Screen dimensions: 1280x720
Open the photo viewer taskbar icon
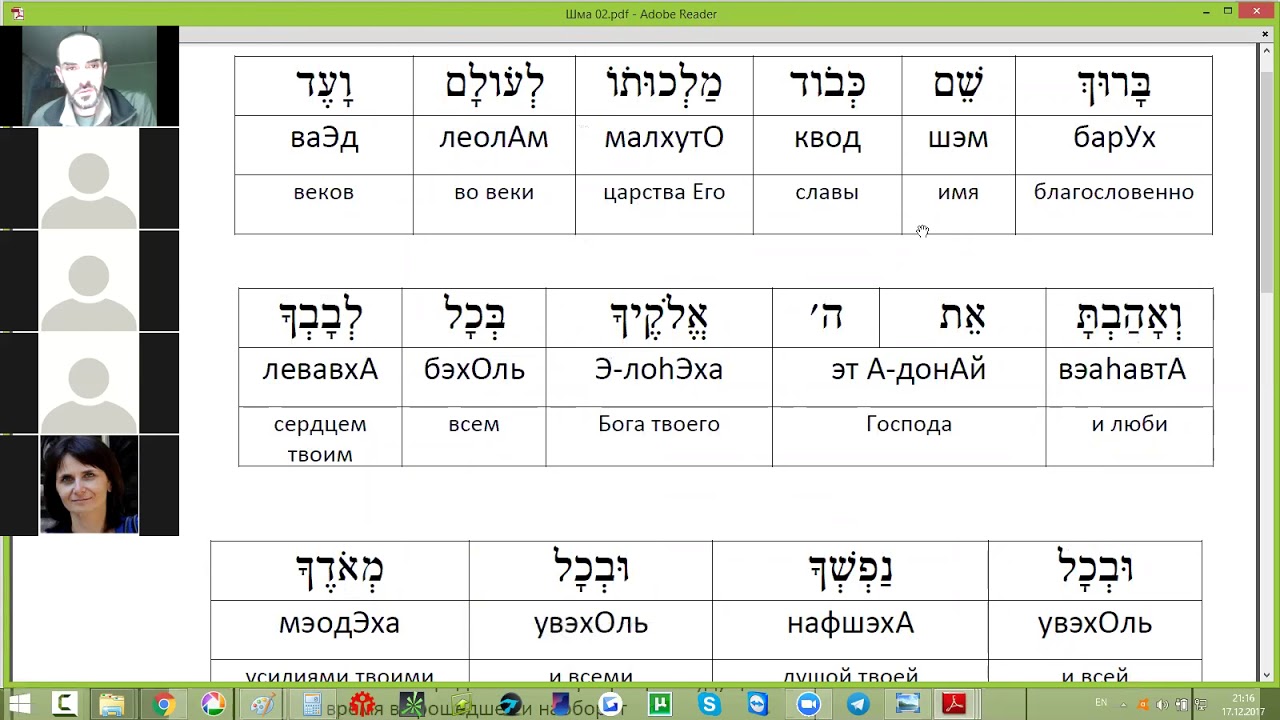click(x=907, y=704)
